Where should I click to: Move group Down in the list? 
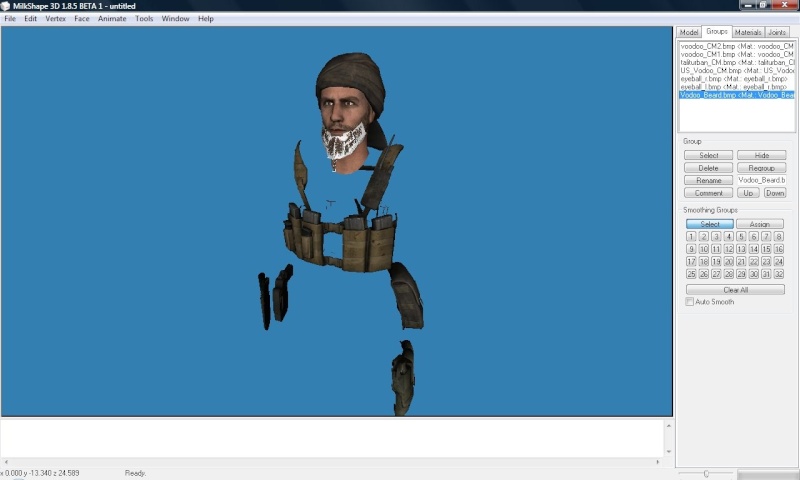(x=774, y=193)
